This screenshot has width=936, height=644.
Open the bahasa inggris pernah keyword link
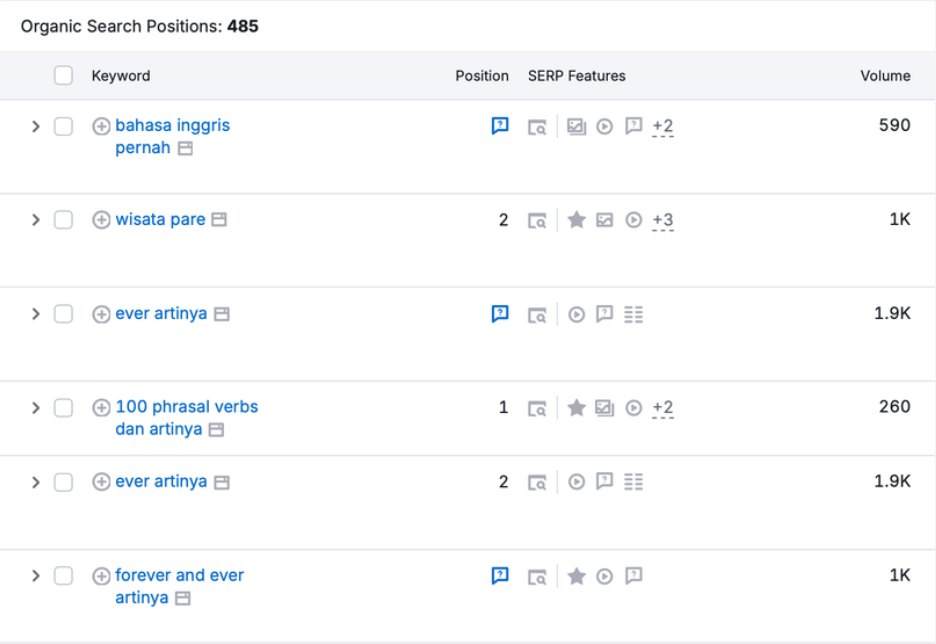pos(173,136)
